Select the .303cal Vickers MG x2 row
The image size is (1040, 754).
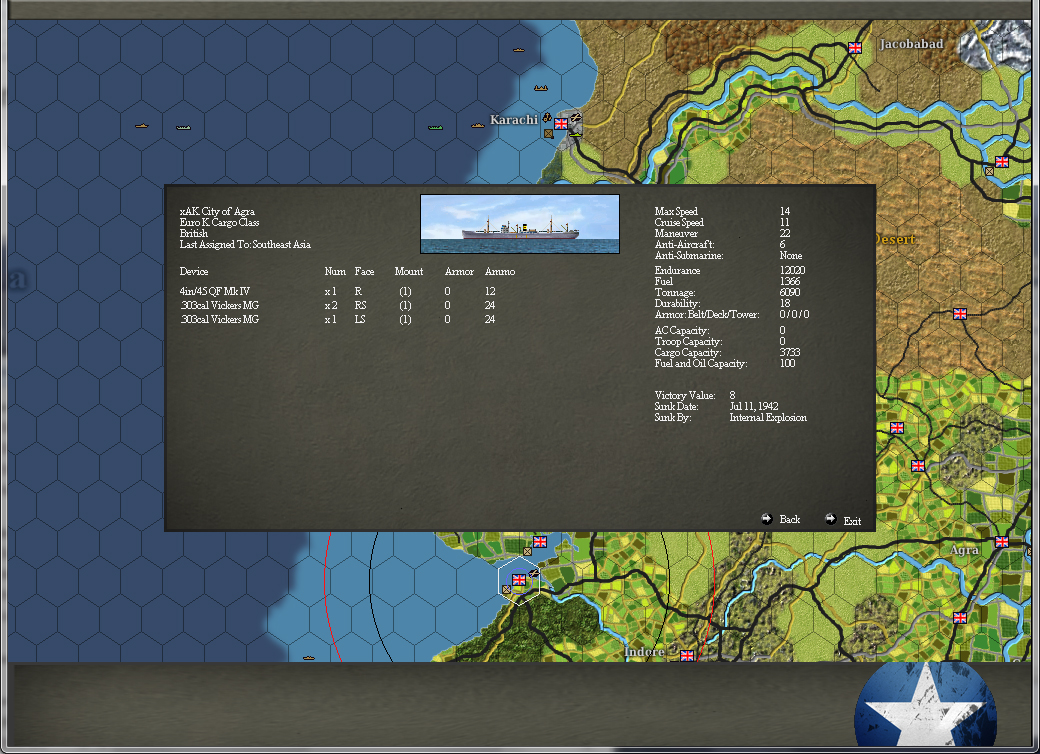(x=338, y=305)
